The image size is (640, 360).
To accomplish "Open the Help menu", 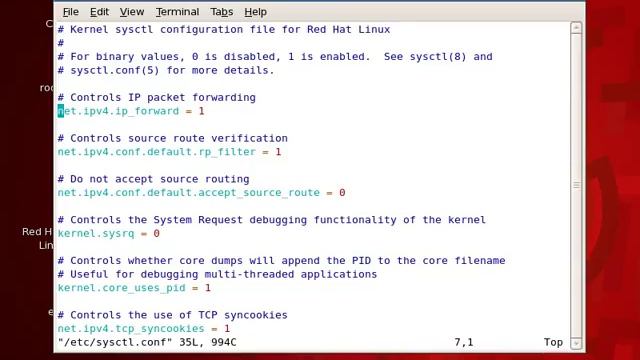I will point(256,12).
